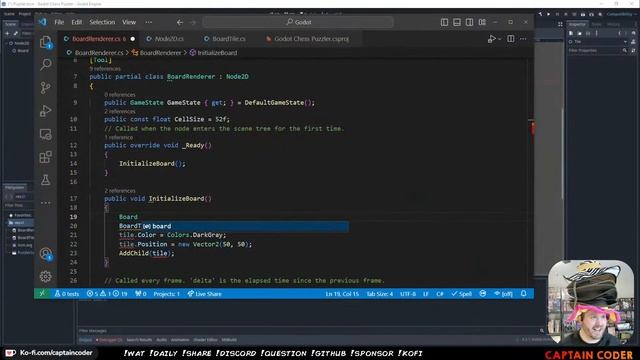Toggle the Spell checker status
Screen dimensions: 640x360
461,293
